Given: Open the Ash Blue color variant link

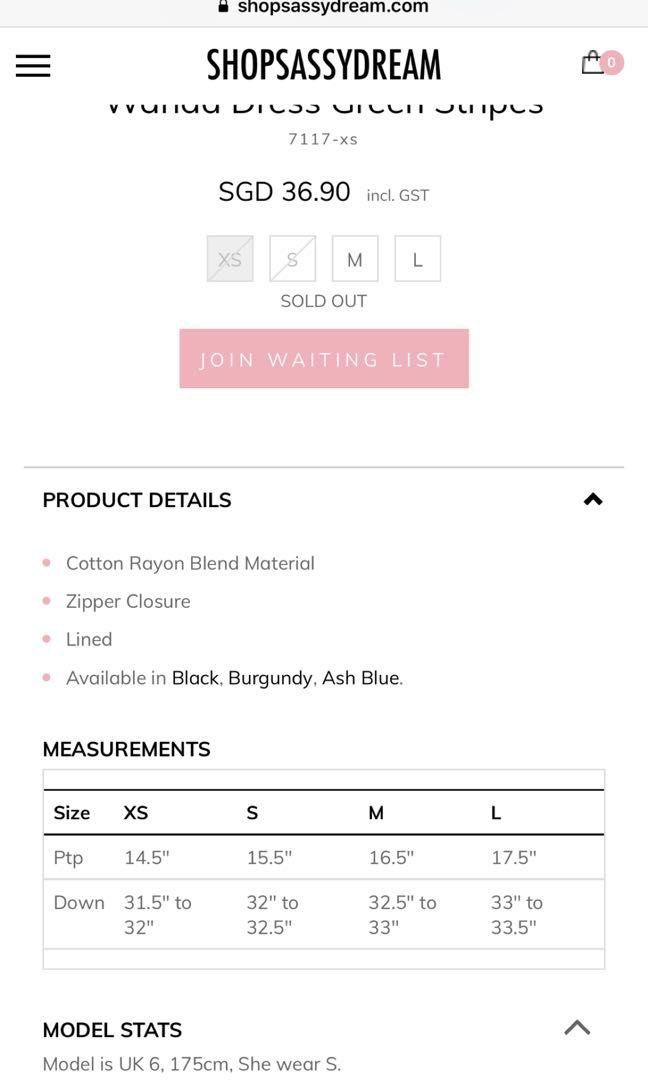Looking at the screenshot, I should pos(361,678).
